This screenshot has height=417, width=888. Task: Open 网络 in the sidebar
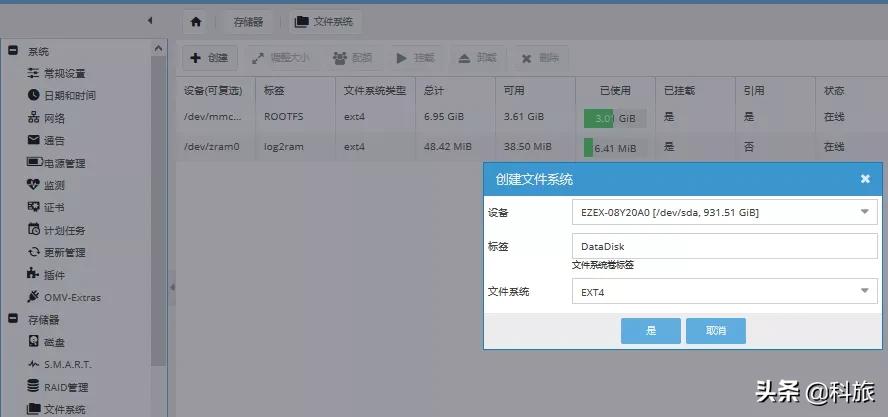[x=54, y=118]
